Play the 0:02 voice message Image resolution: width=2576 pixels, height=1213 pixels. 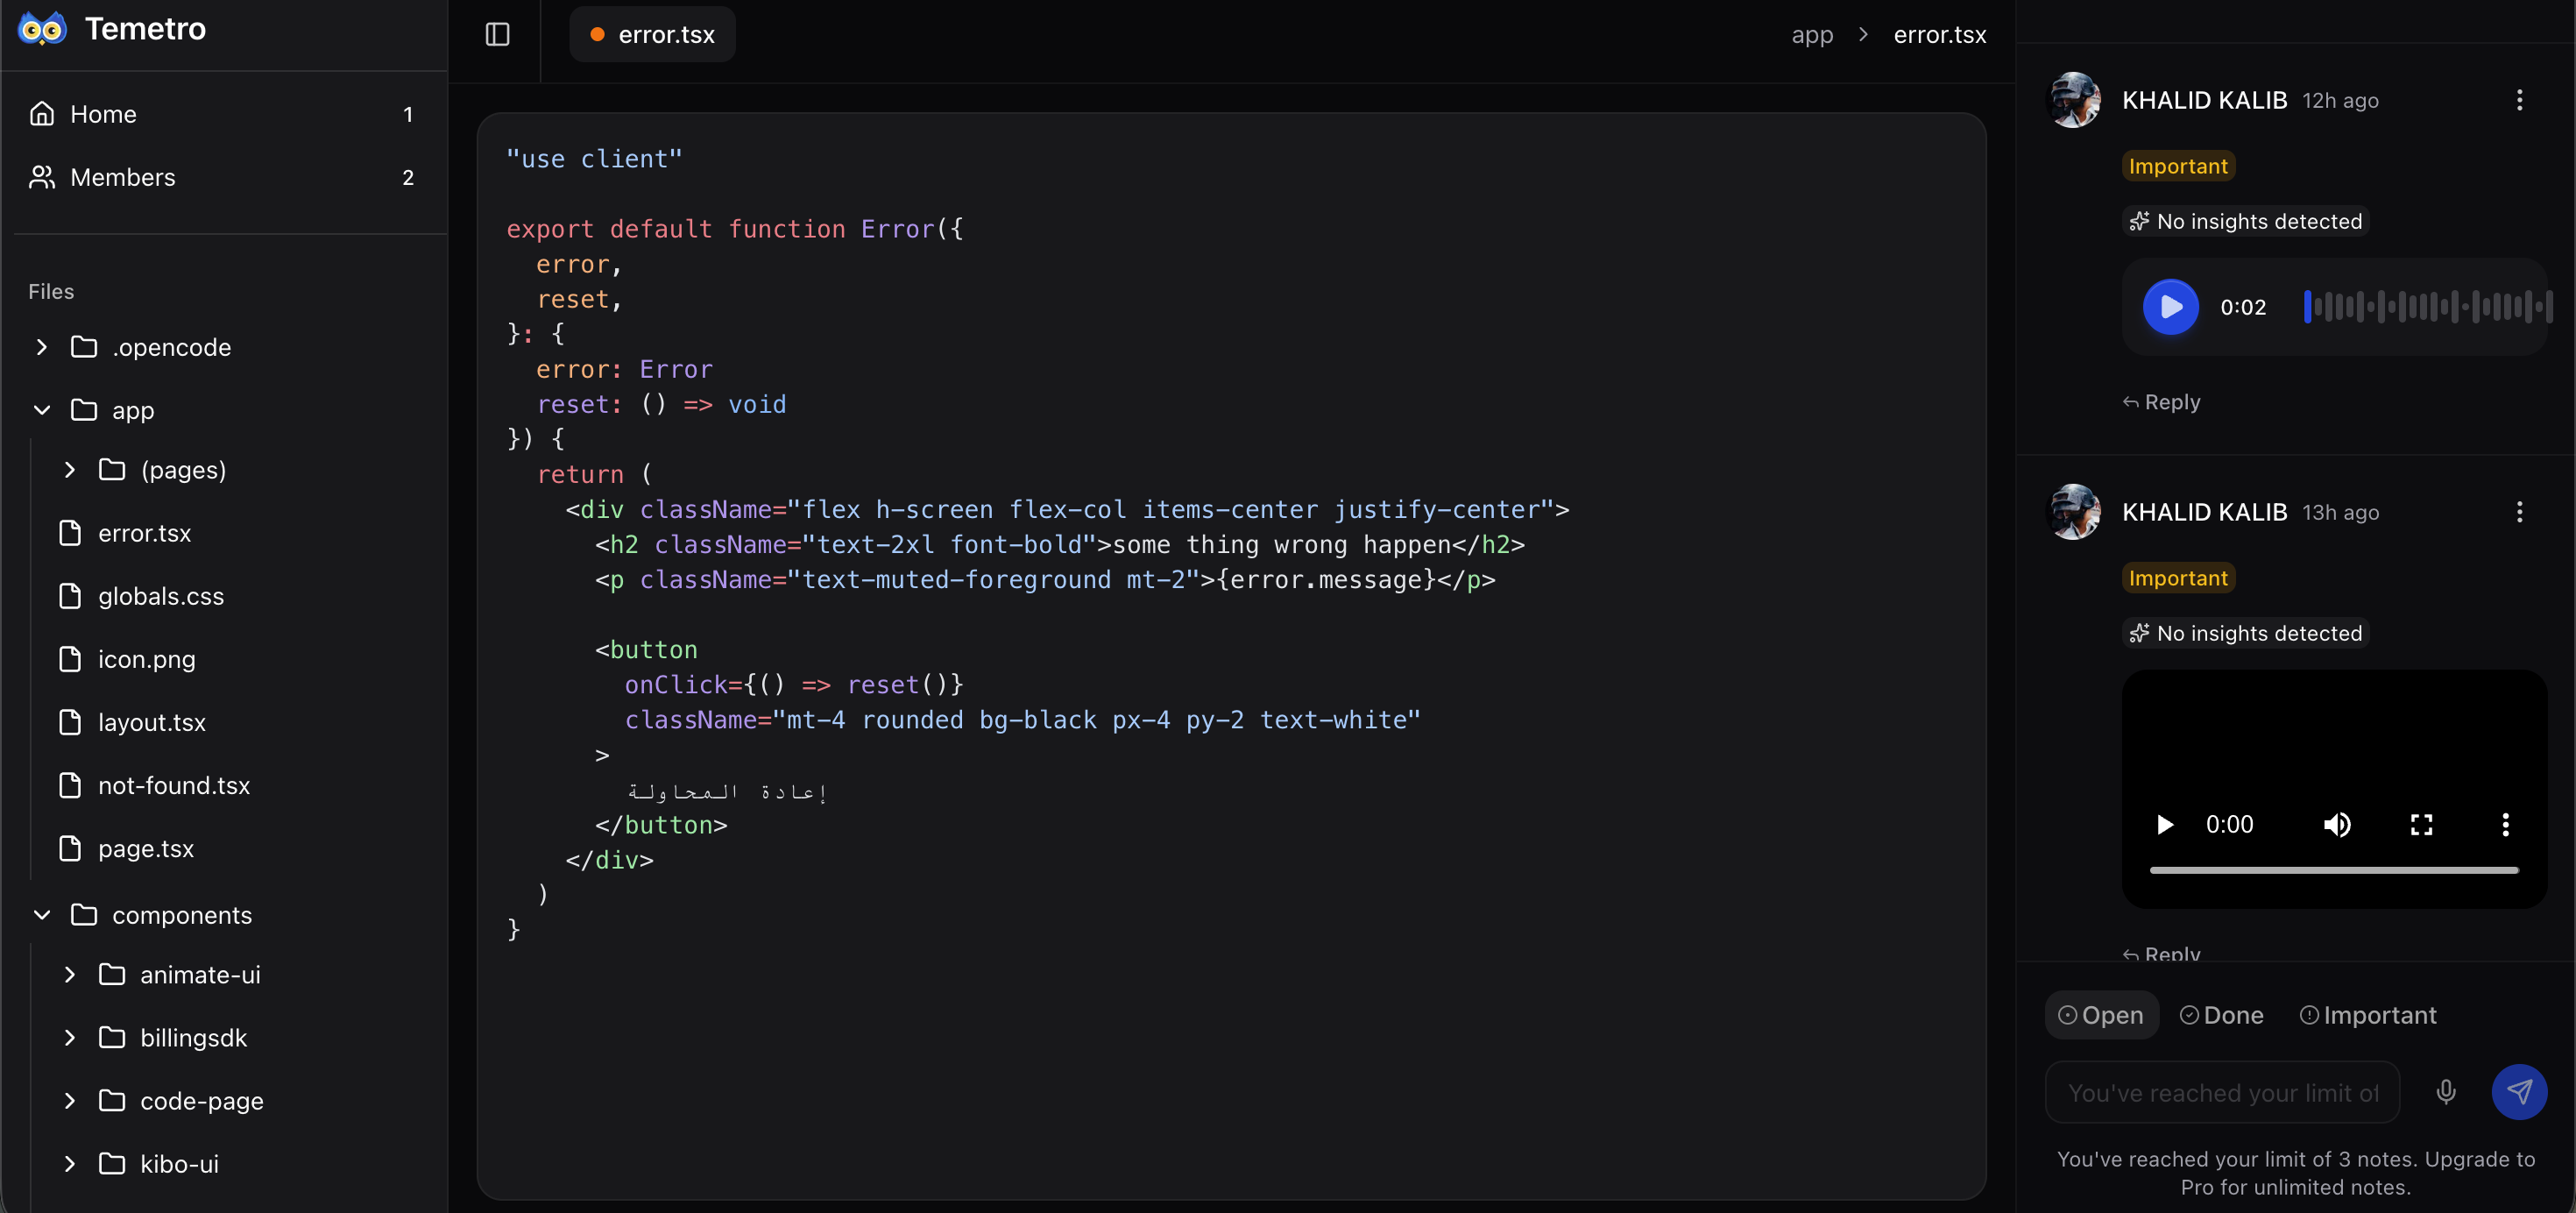[2170, 307]
